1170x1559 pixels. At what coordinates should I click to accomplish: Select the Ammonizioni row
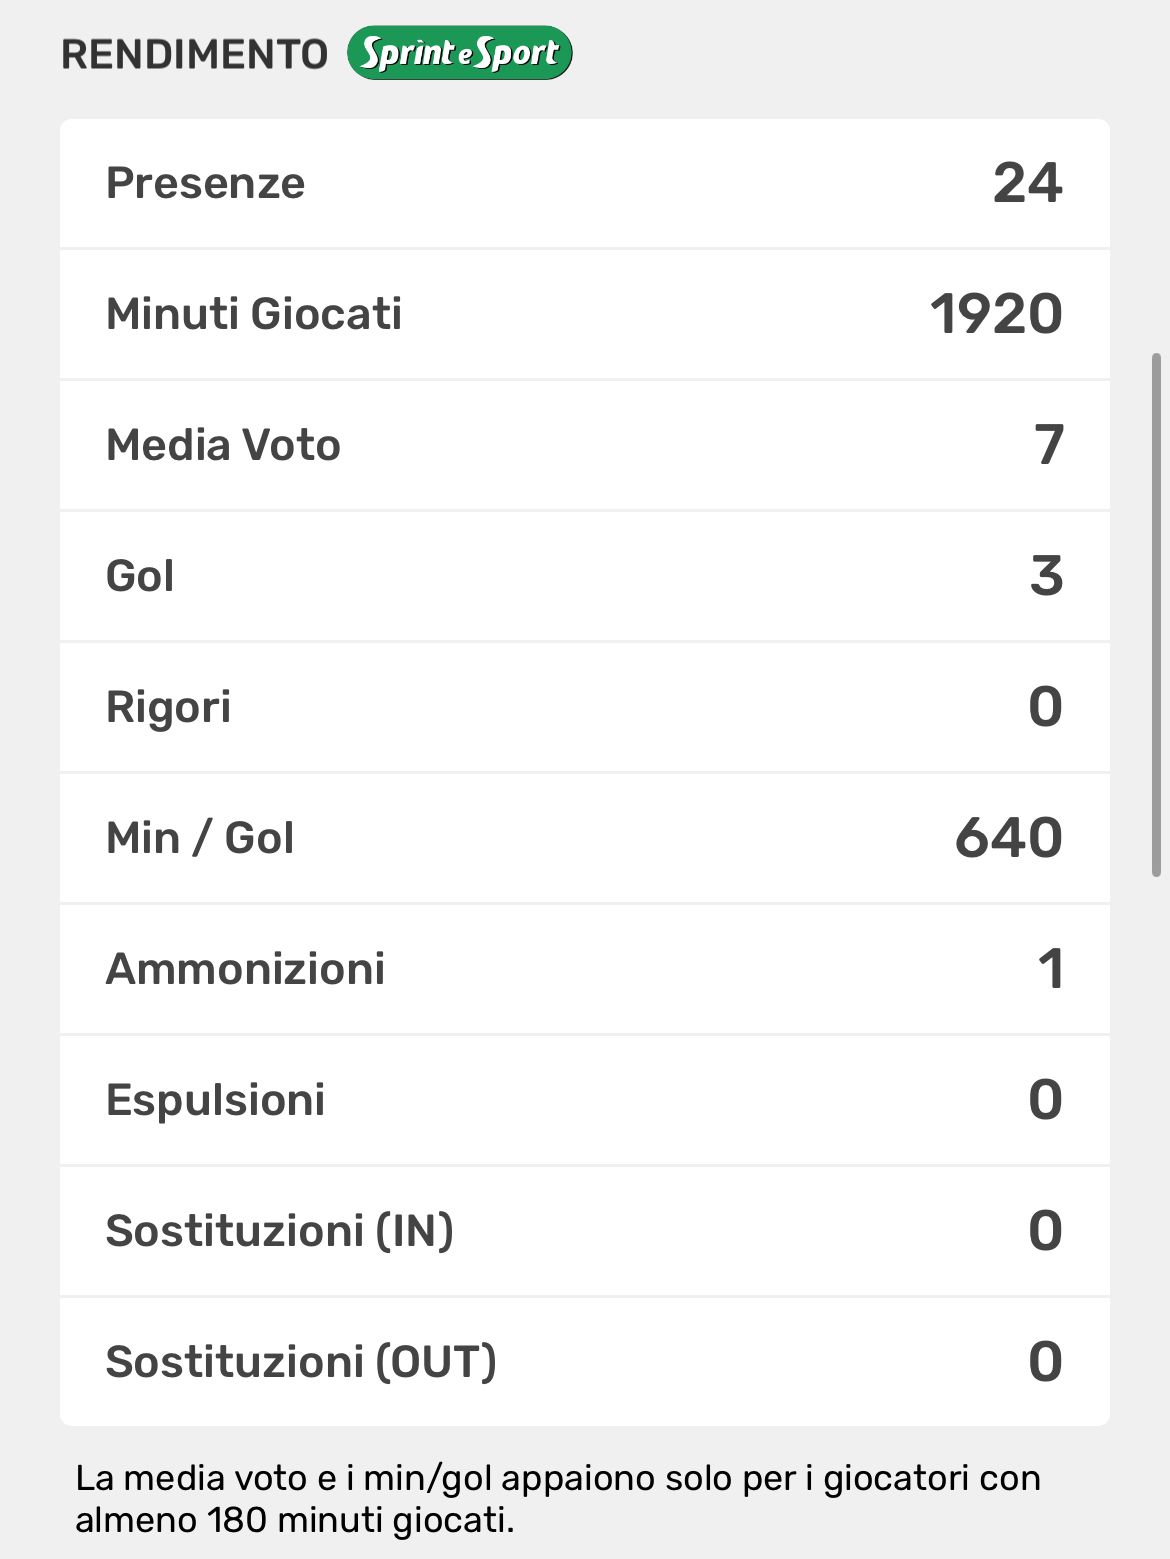[584, 969]
